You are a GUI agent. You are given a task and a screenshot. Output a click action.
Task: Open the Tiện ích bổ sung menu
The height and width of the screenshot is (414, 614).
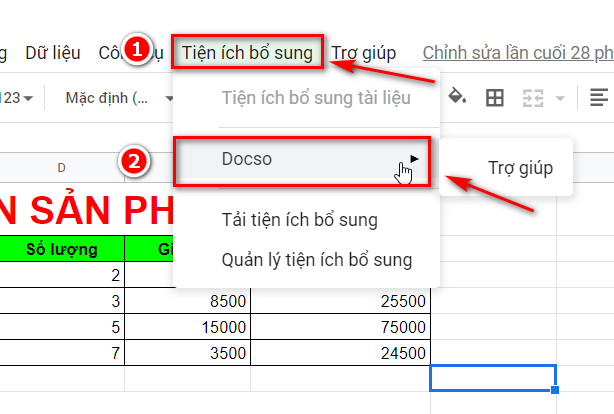[247, 52]
